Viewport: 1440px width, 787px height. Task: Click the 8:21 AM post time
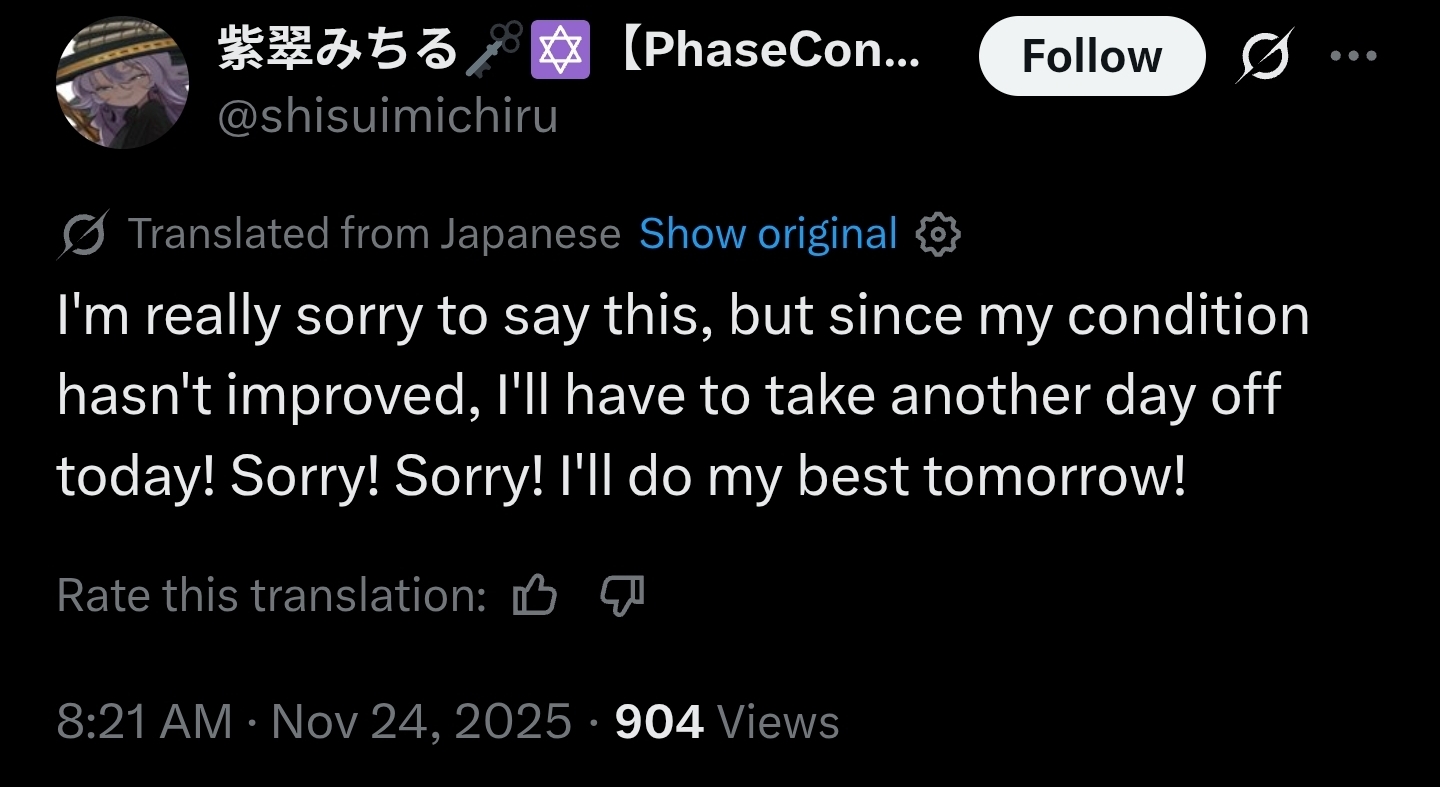tap(144, 722)
